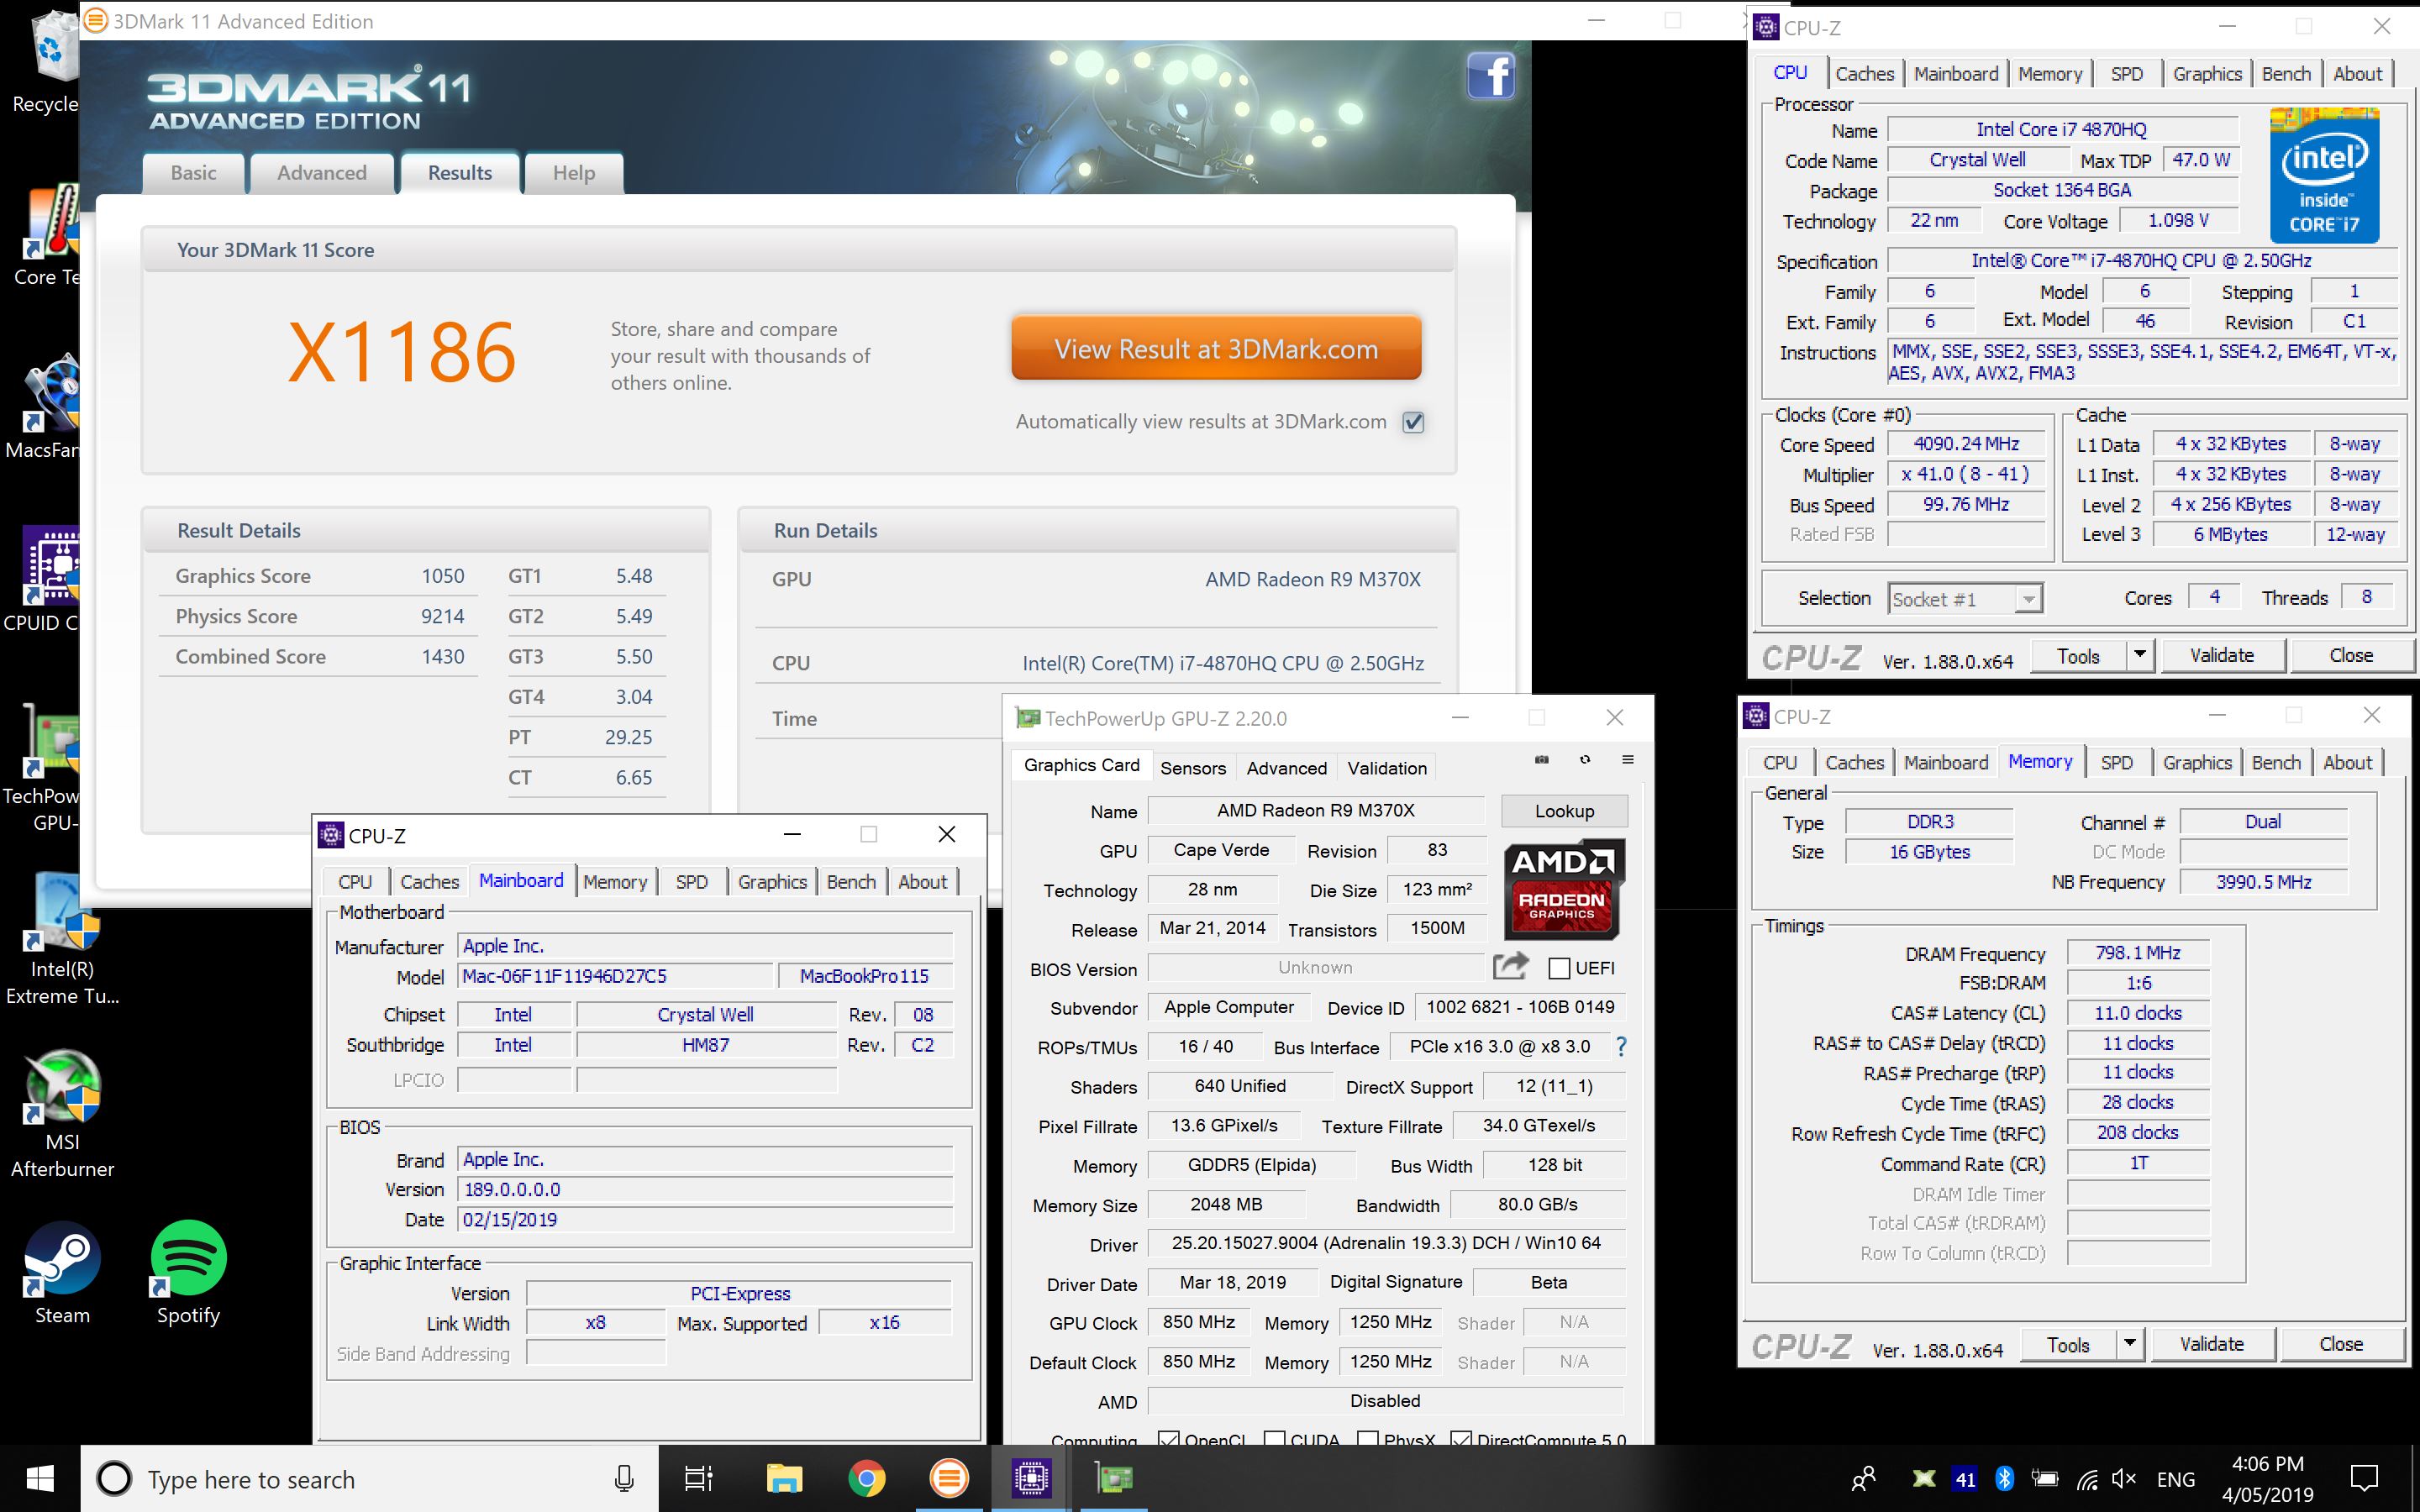Toggle the DirectCompute 5.0 checkbox in GPU-Z
Image resolution: width=2420 pixels, height=1512 pixels.
pos(1460,1438)
